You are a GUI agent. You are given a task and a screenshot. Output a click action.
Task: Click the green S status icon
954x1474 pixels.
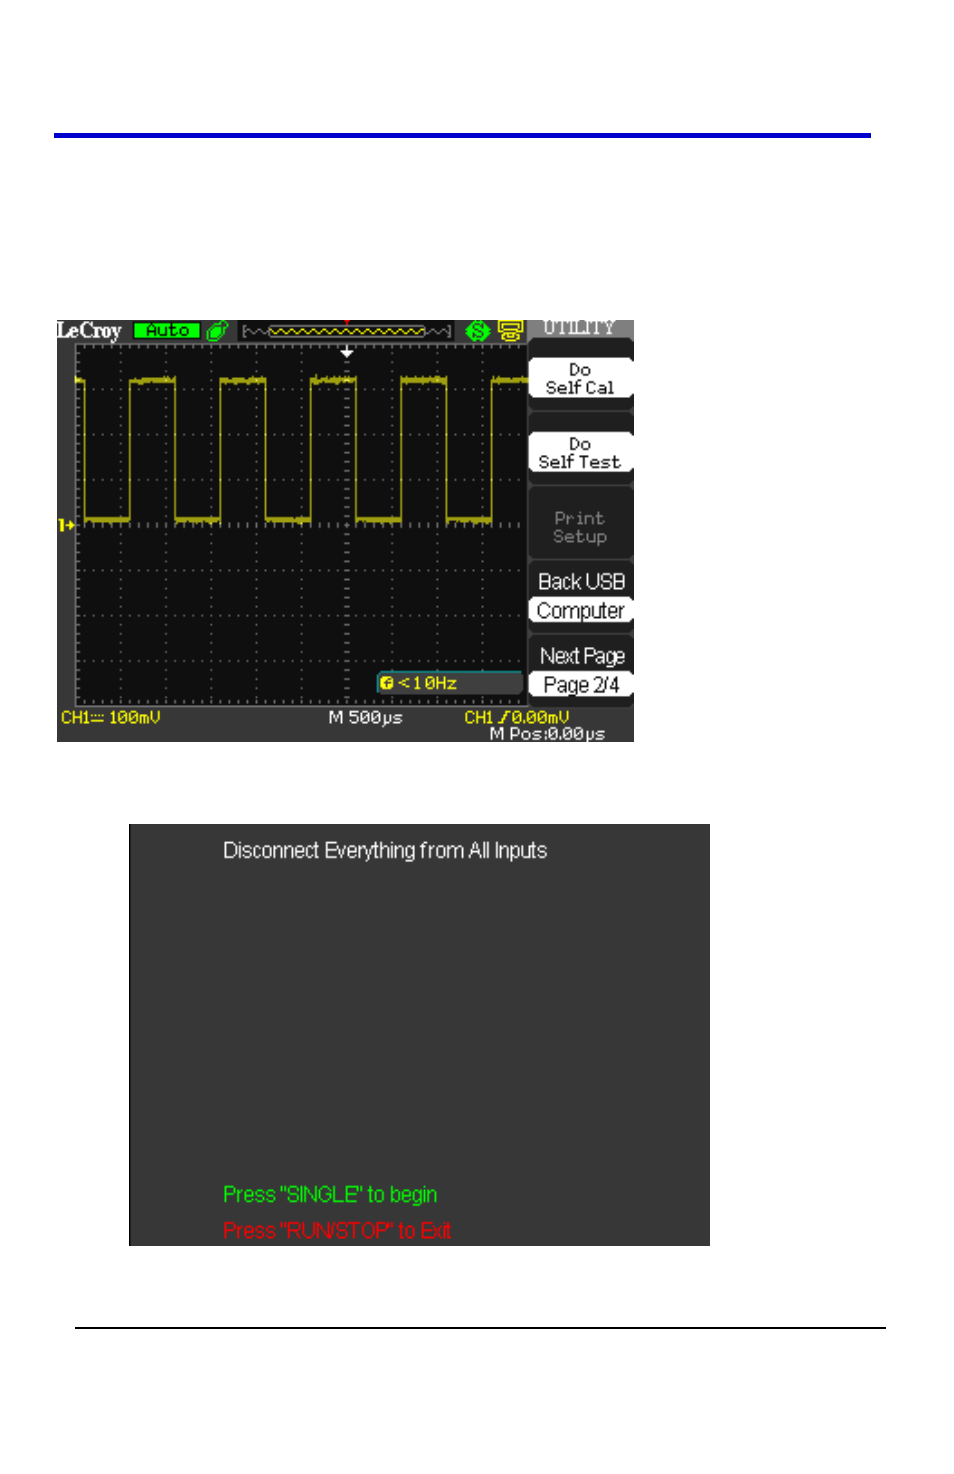click(x=478, y=331)
